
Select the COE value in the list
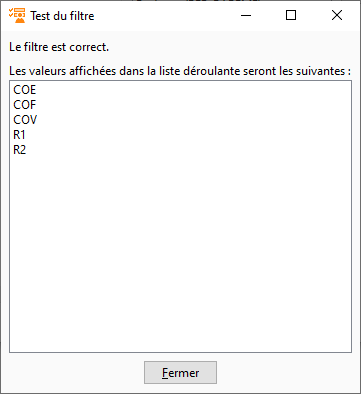25,90
